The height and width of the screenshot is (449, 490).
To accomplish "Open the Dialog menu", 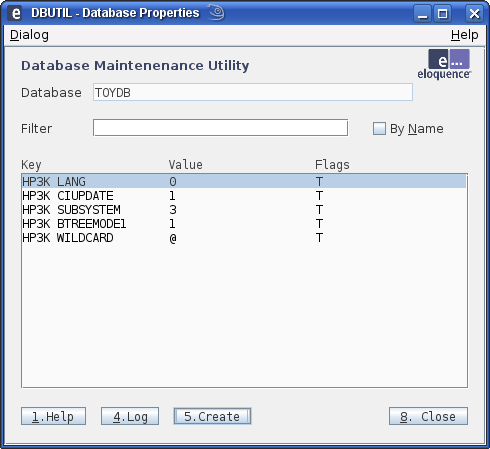I will [x=29, y=35].
